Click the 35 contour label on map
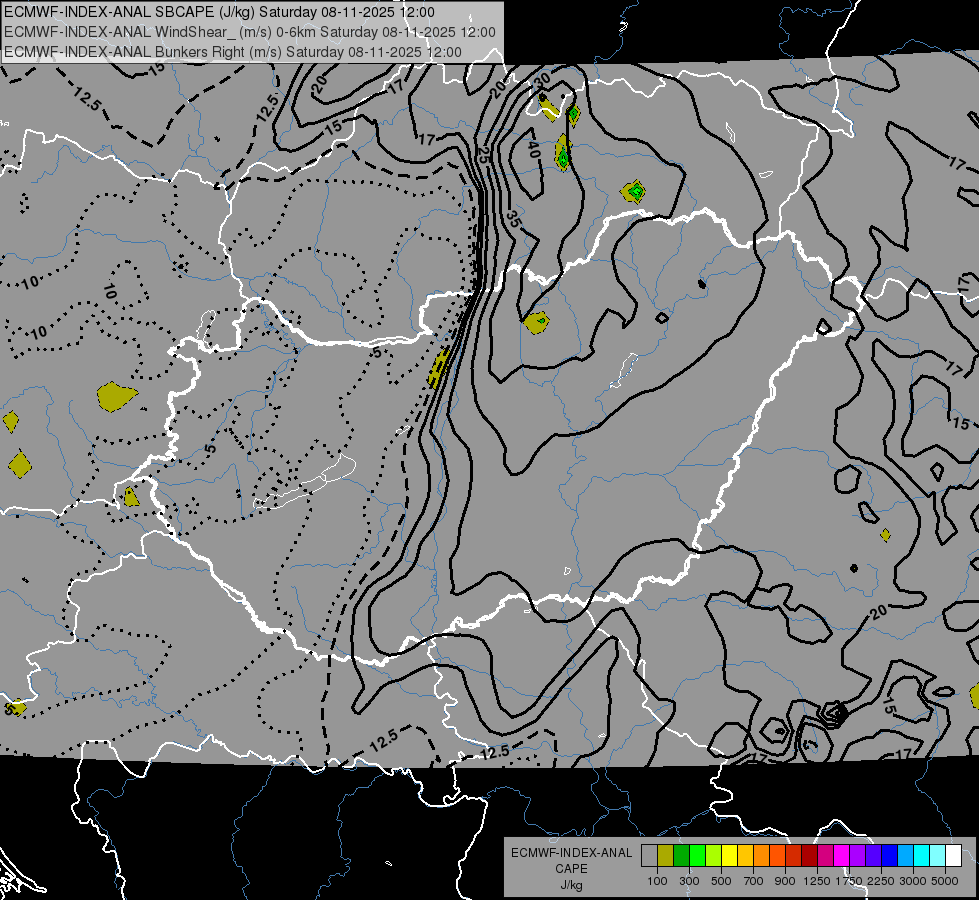Screen dimensions: 979x900 [513, 219]
